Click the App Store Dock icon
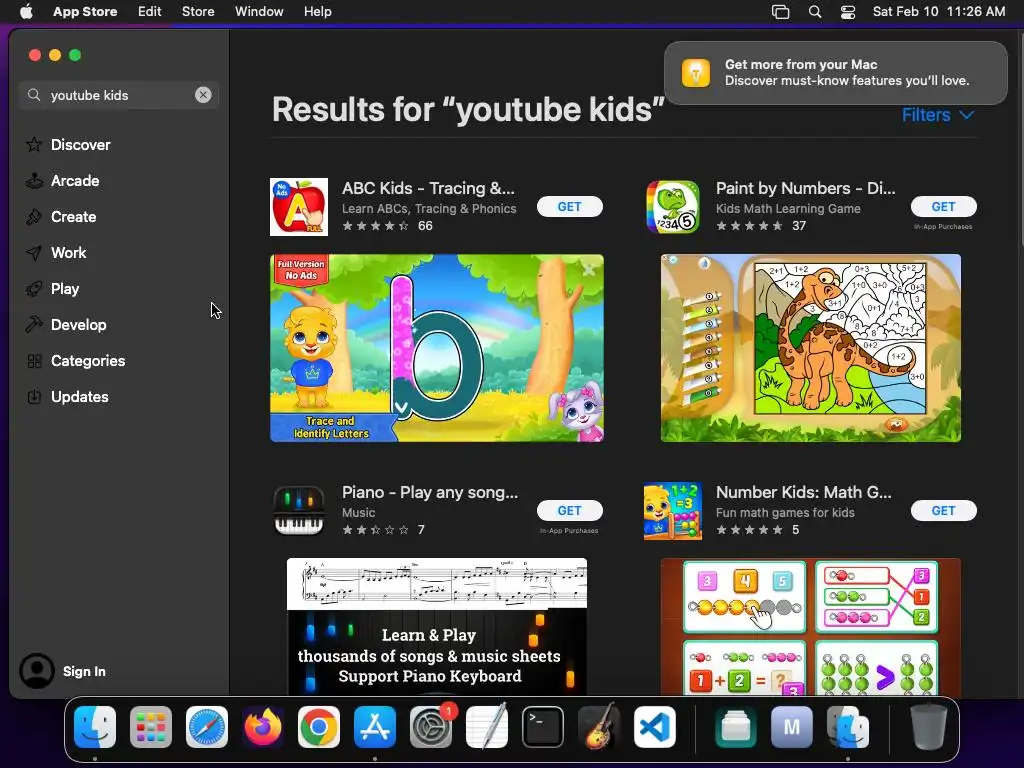 [375, 727]
